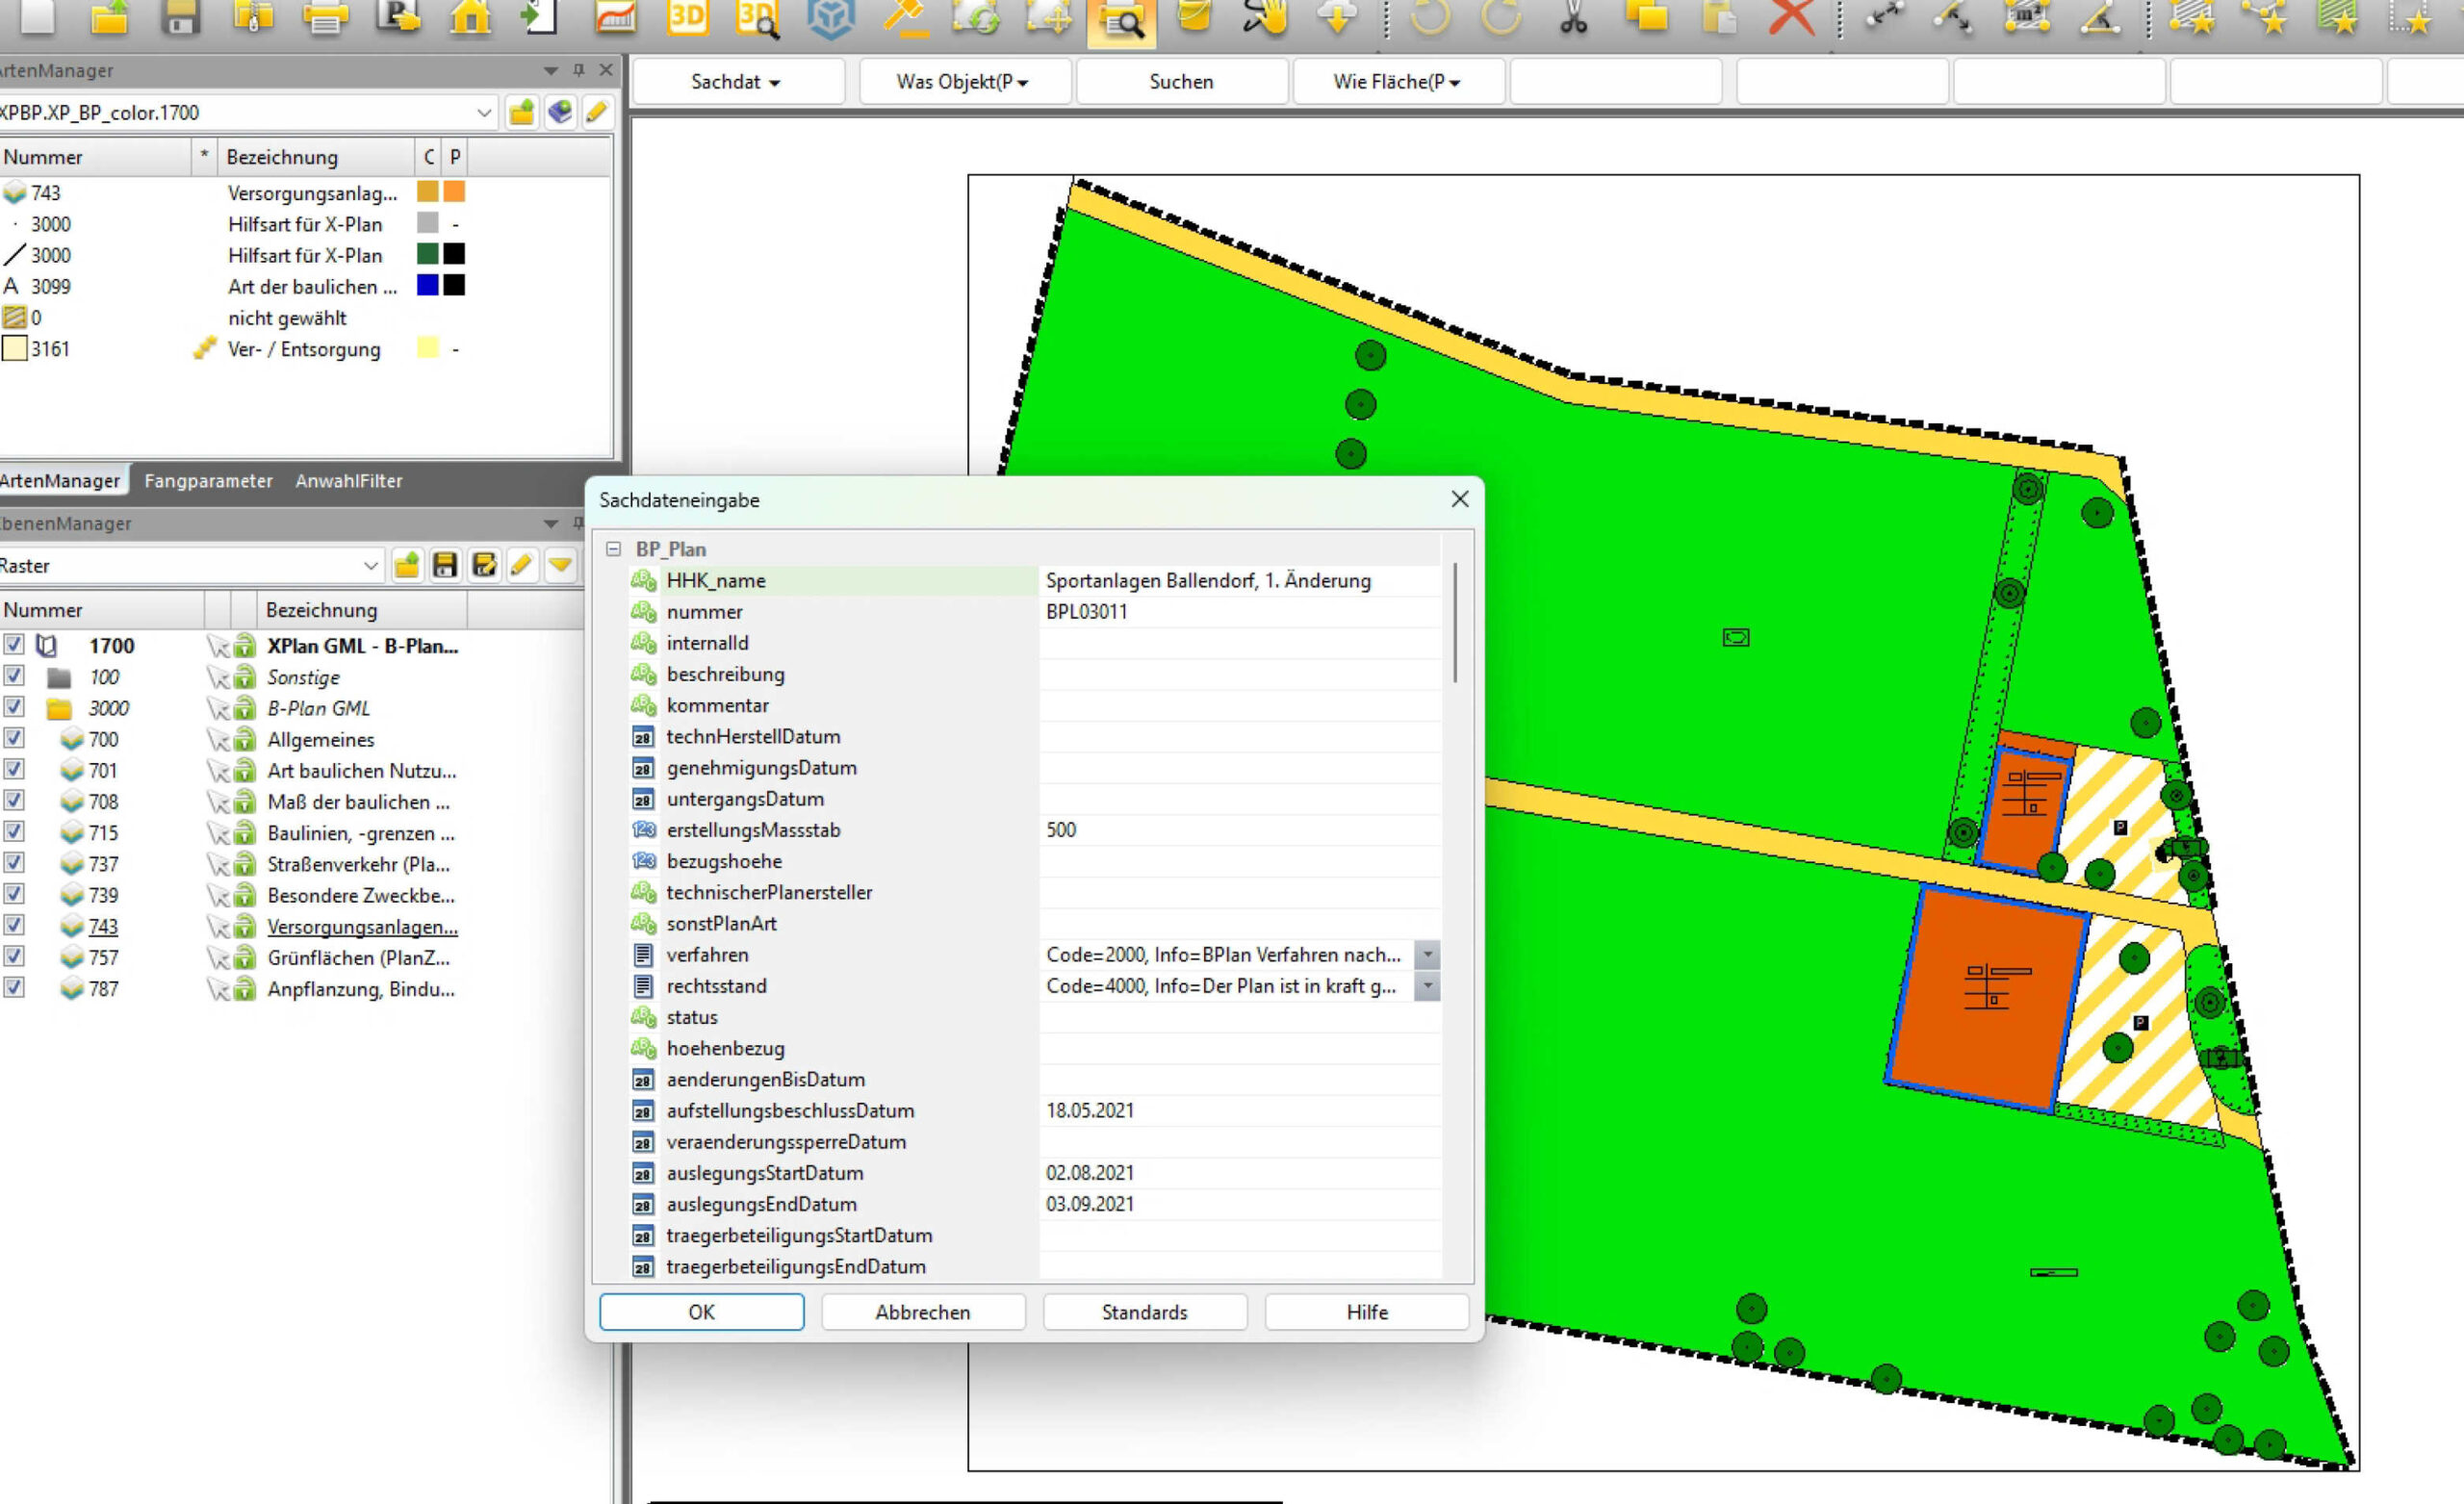The width and height of the screenshot is (2464, 1504).
Task: Click the Suchen button
Action: click(1181, 82)
